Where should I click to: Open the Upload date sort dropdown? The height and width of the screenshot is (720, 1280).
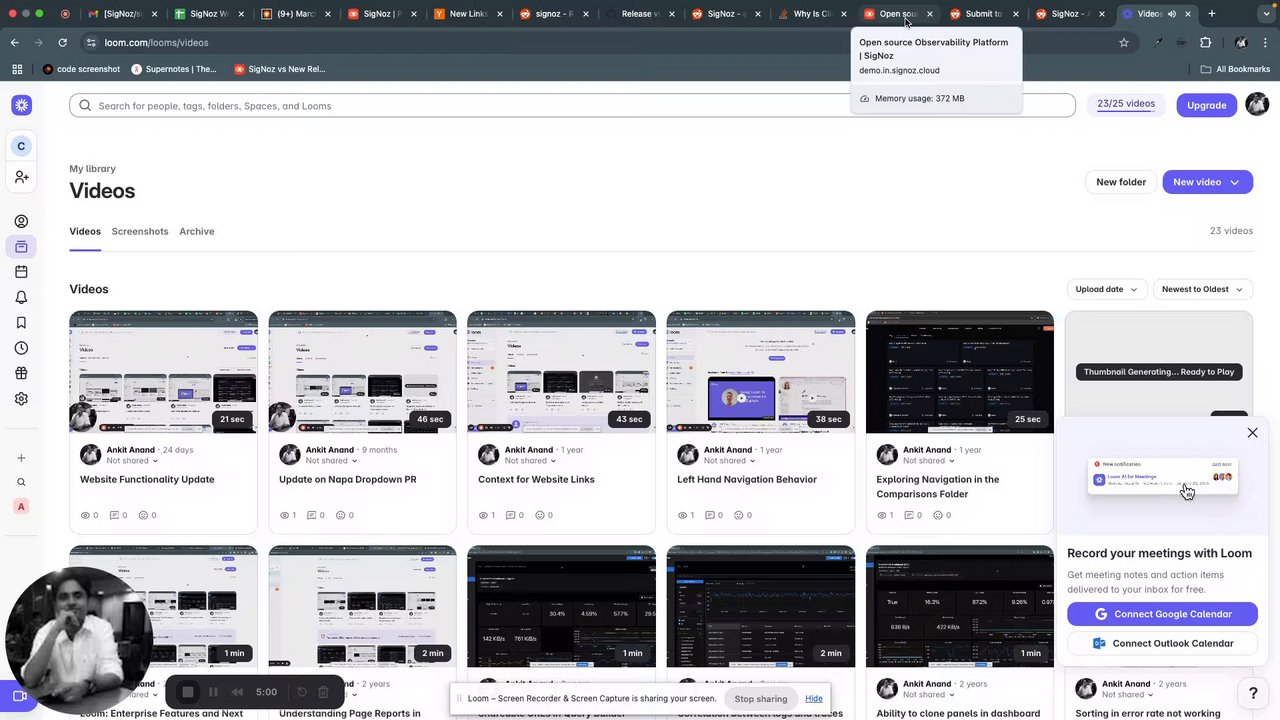point(1106,289)
